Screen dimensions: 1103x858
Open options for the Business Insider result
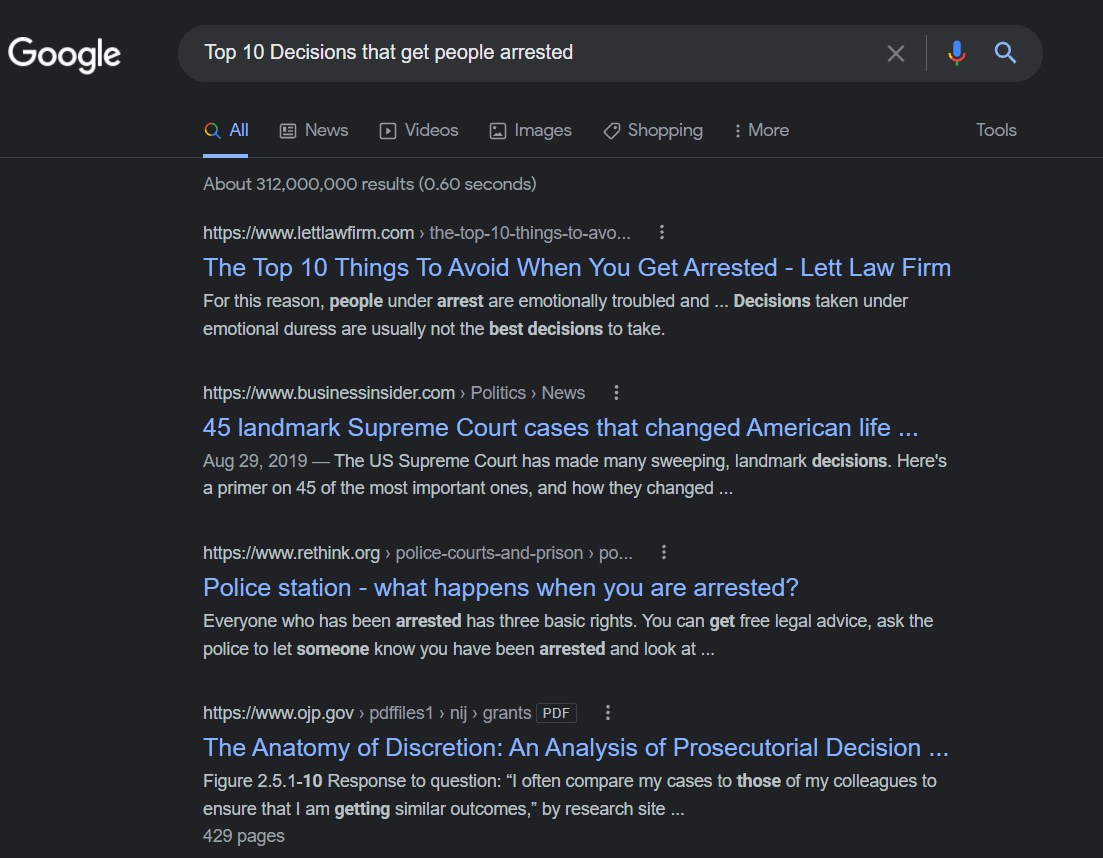[x=617, y=393]
